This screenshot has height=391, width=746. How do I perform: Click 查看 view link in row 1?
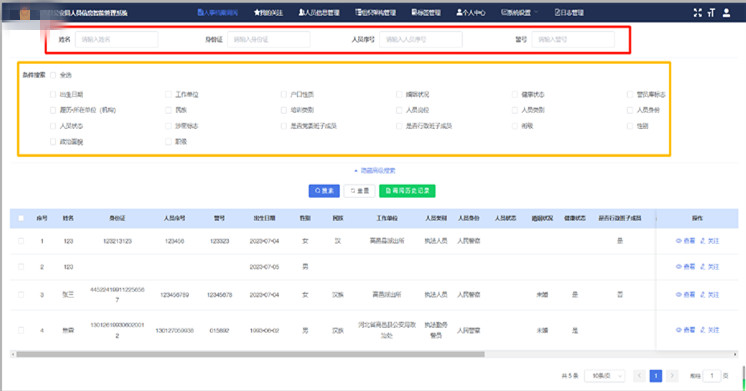pos(686,241)
